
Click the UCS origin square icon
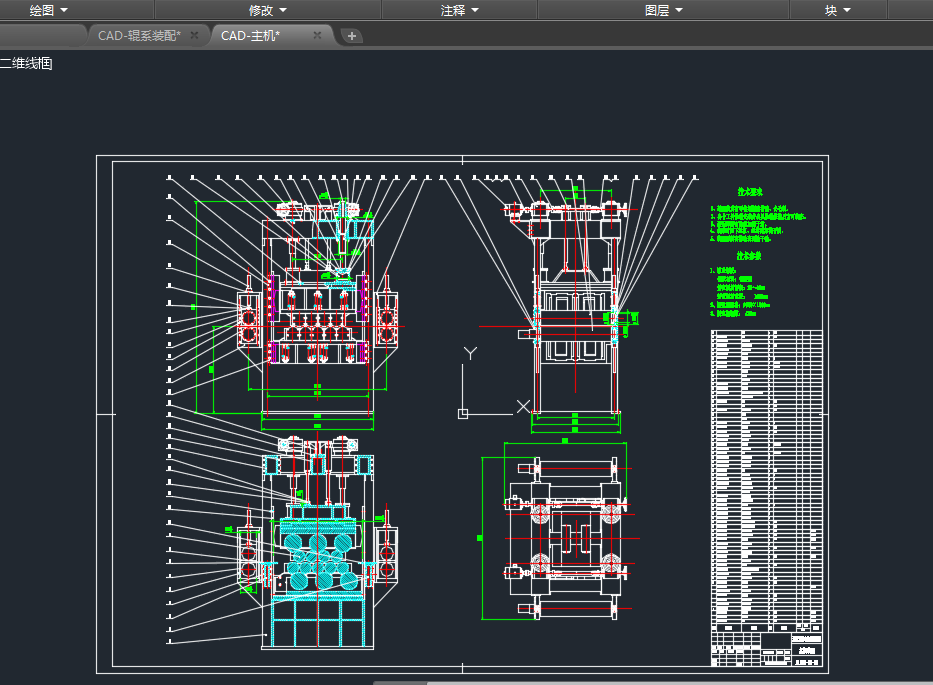tap(462, 413)
